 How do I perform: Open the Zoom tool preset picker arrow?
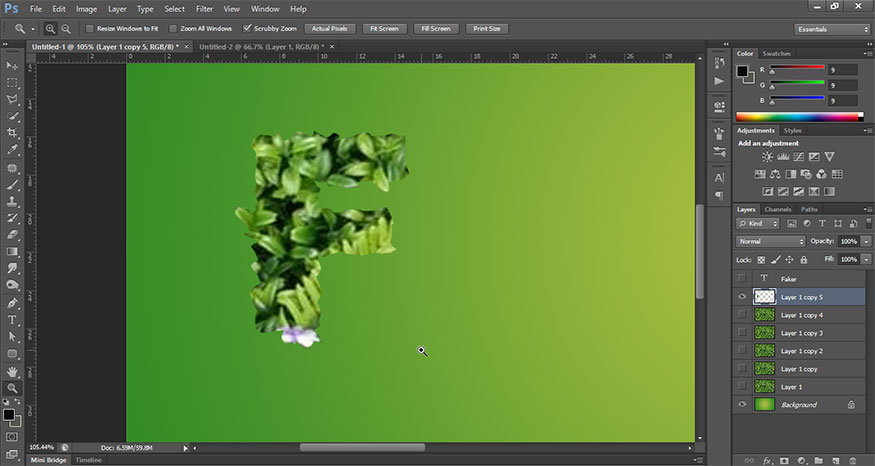(x=32, y=28)
